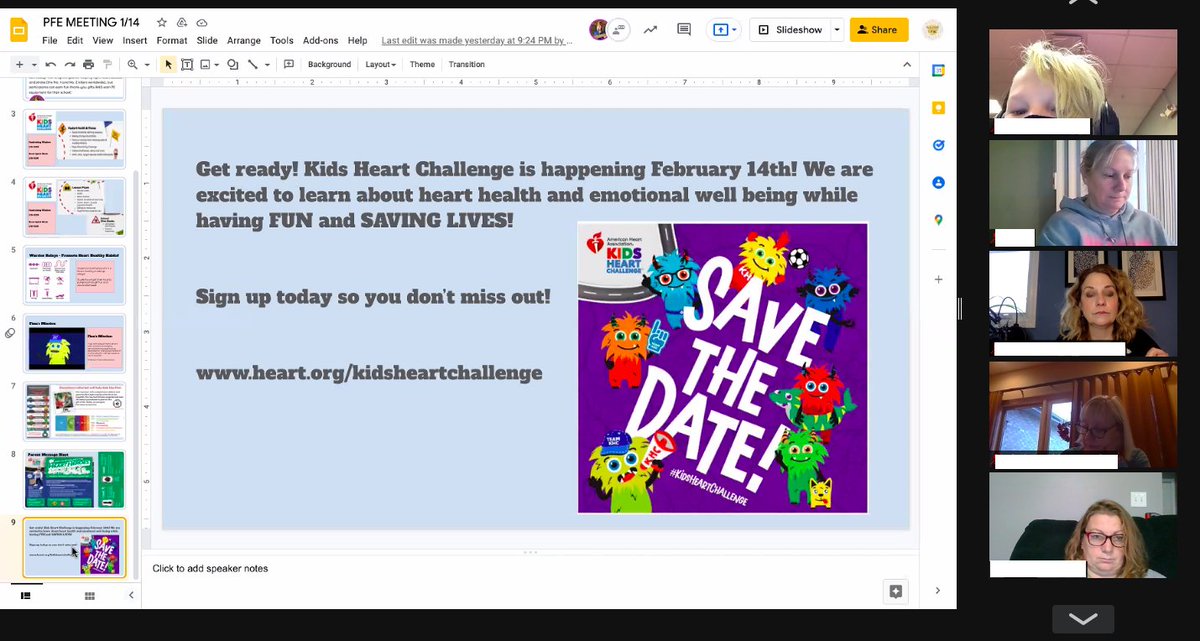Insert an image from toolbar

(204, 64)
